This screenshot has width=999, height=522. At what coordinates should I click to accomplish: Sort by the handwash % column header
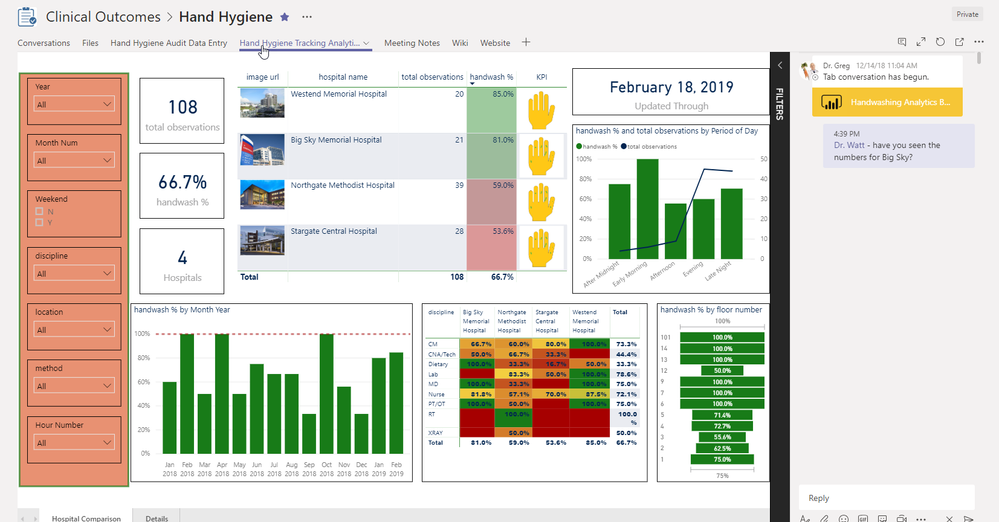[491, 77]
